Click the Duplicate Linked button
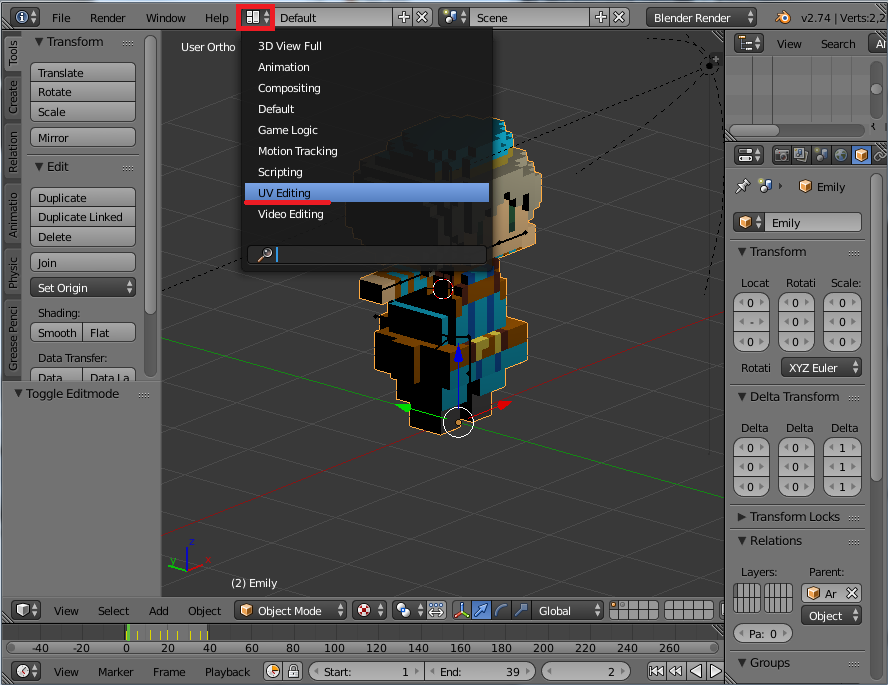 point(83,217)
